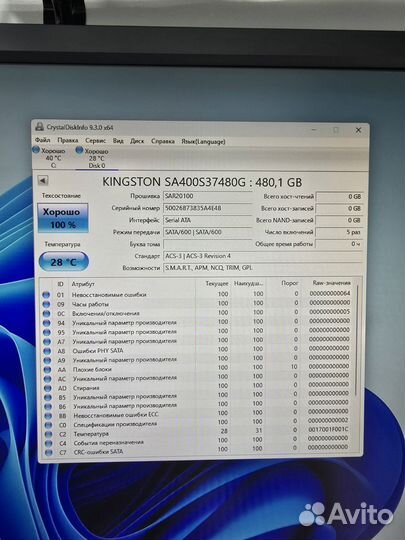405x540 pixels.
Task: Click the Возможности features field
Action: pos(263,268)
